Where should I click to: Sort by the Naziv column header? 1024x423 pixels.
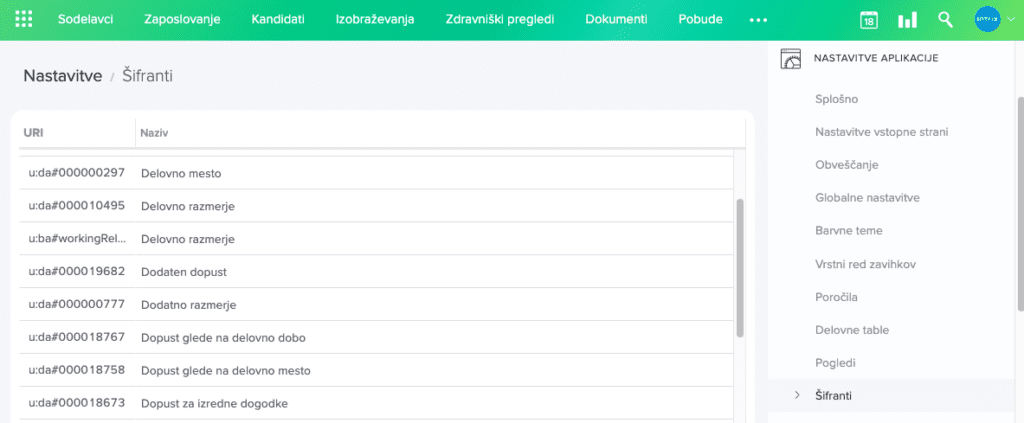[x=153, y=132]
